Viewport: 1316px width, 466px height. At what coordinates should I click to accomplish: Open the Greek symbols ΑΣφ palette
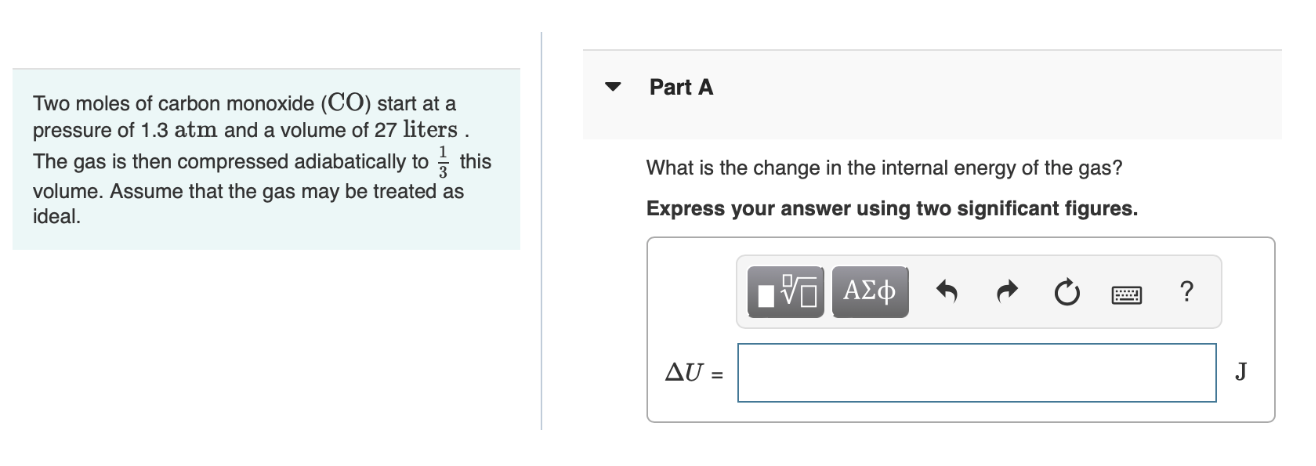click(870, 292)
